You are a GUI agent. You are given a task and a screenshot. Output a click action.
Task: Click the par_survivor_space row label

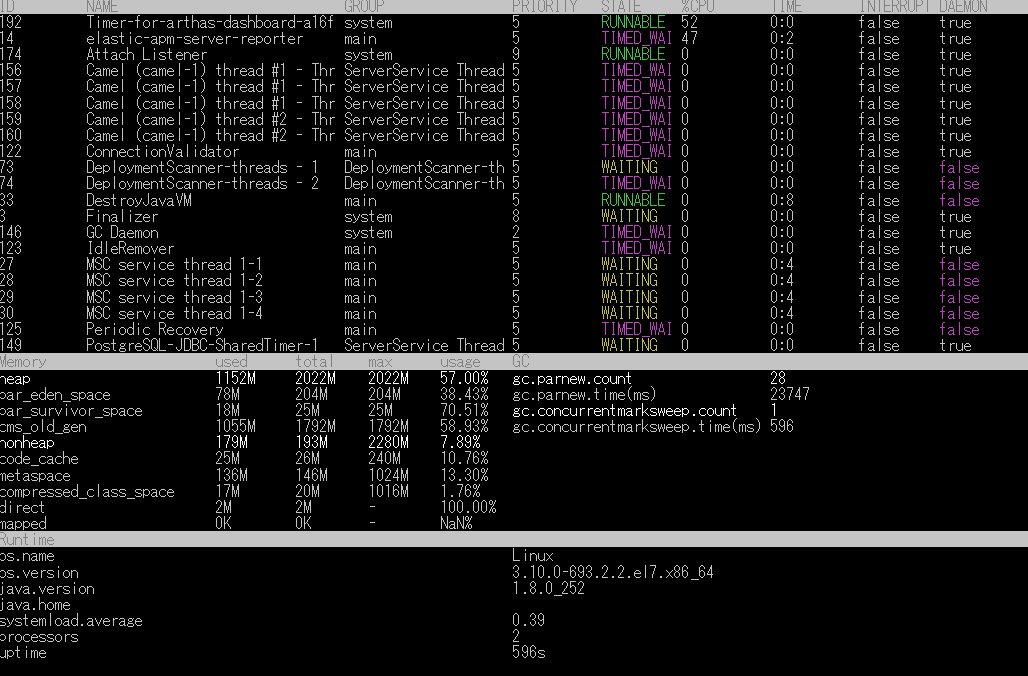pos(71,410)
